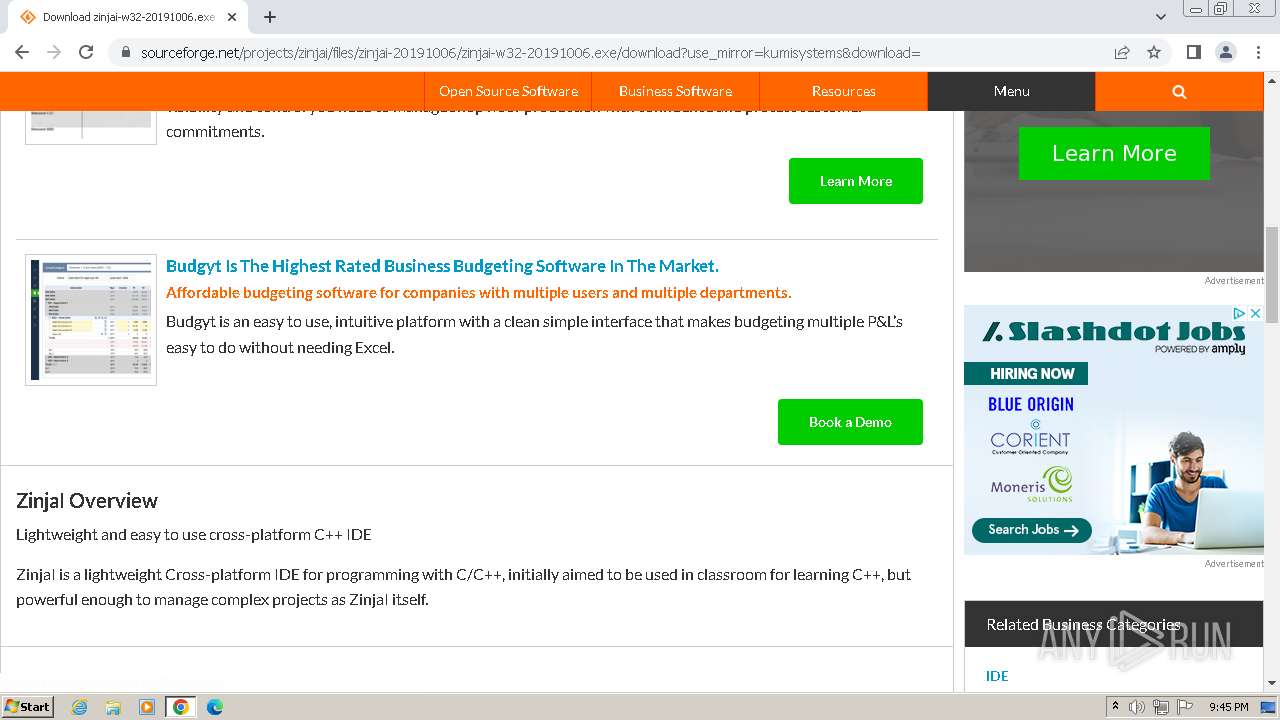
Task: Switch to Chrome in the taskbar
Action: click(x=181, y=707)
